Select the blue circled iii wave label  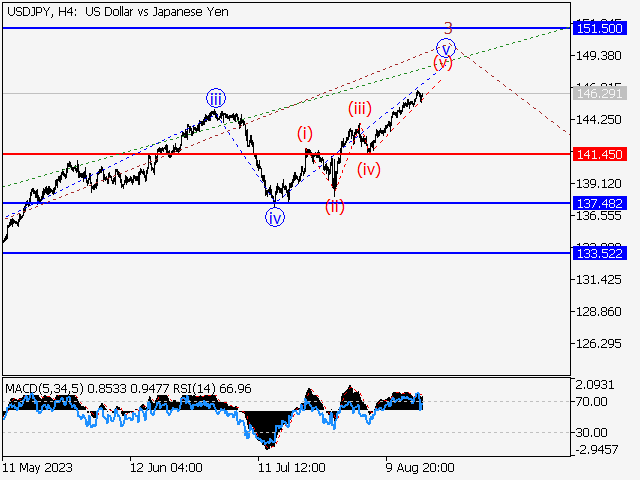(216, 98)
